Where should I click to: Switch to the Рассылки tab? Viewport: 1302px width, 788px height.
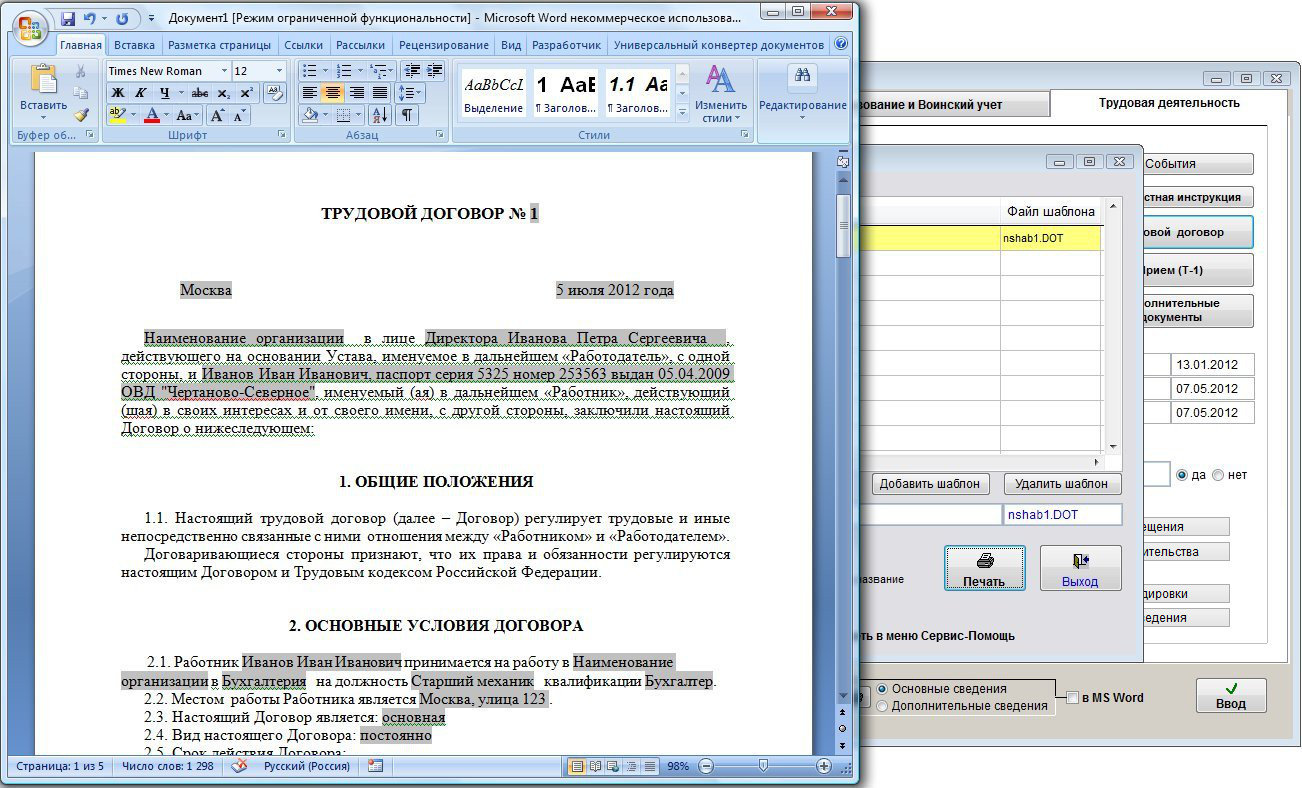361,45
